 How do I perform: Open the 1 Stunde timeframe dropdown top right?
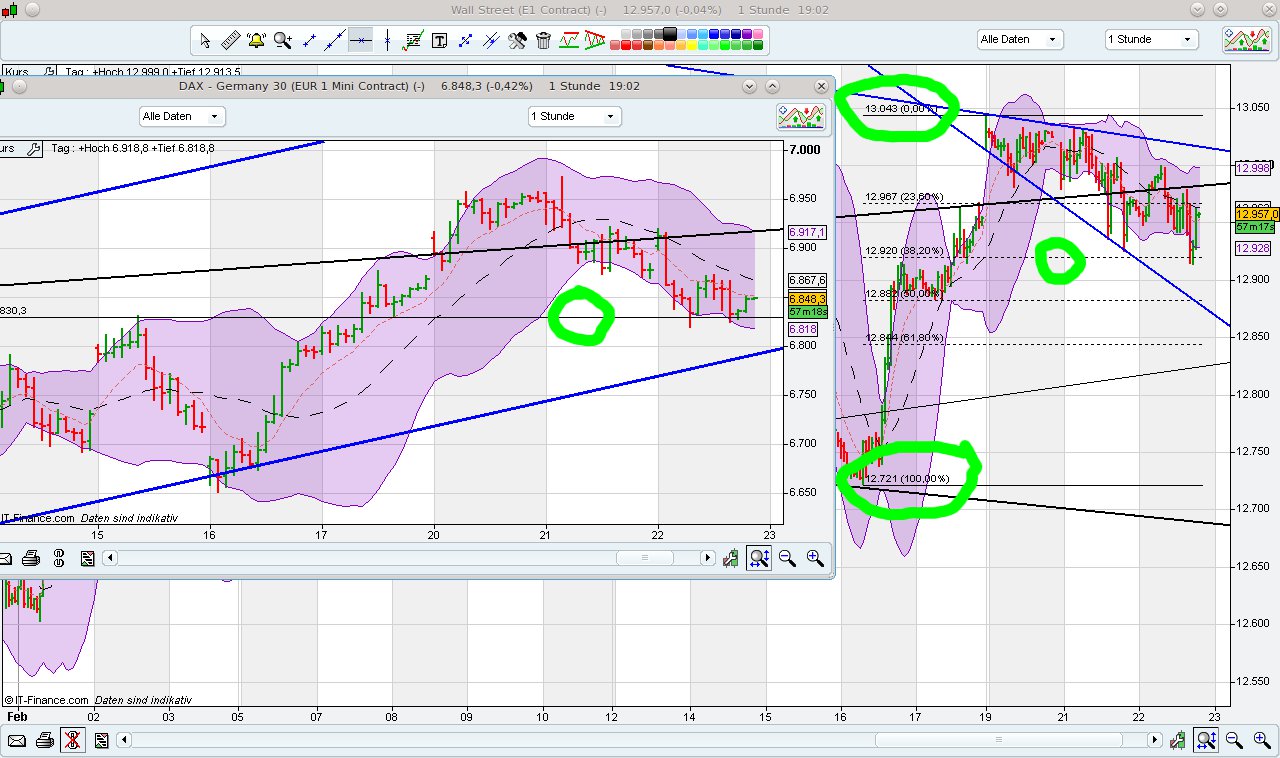(1150, 38)
